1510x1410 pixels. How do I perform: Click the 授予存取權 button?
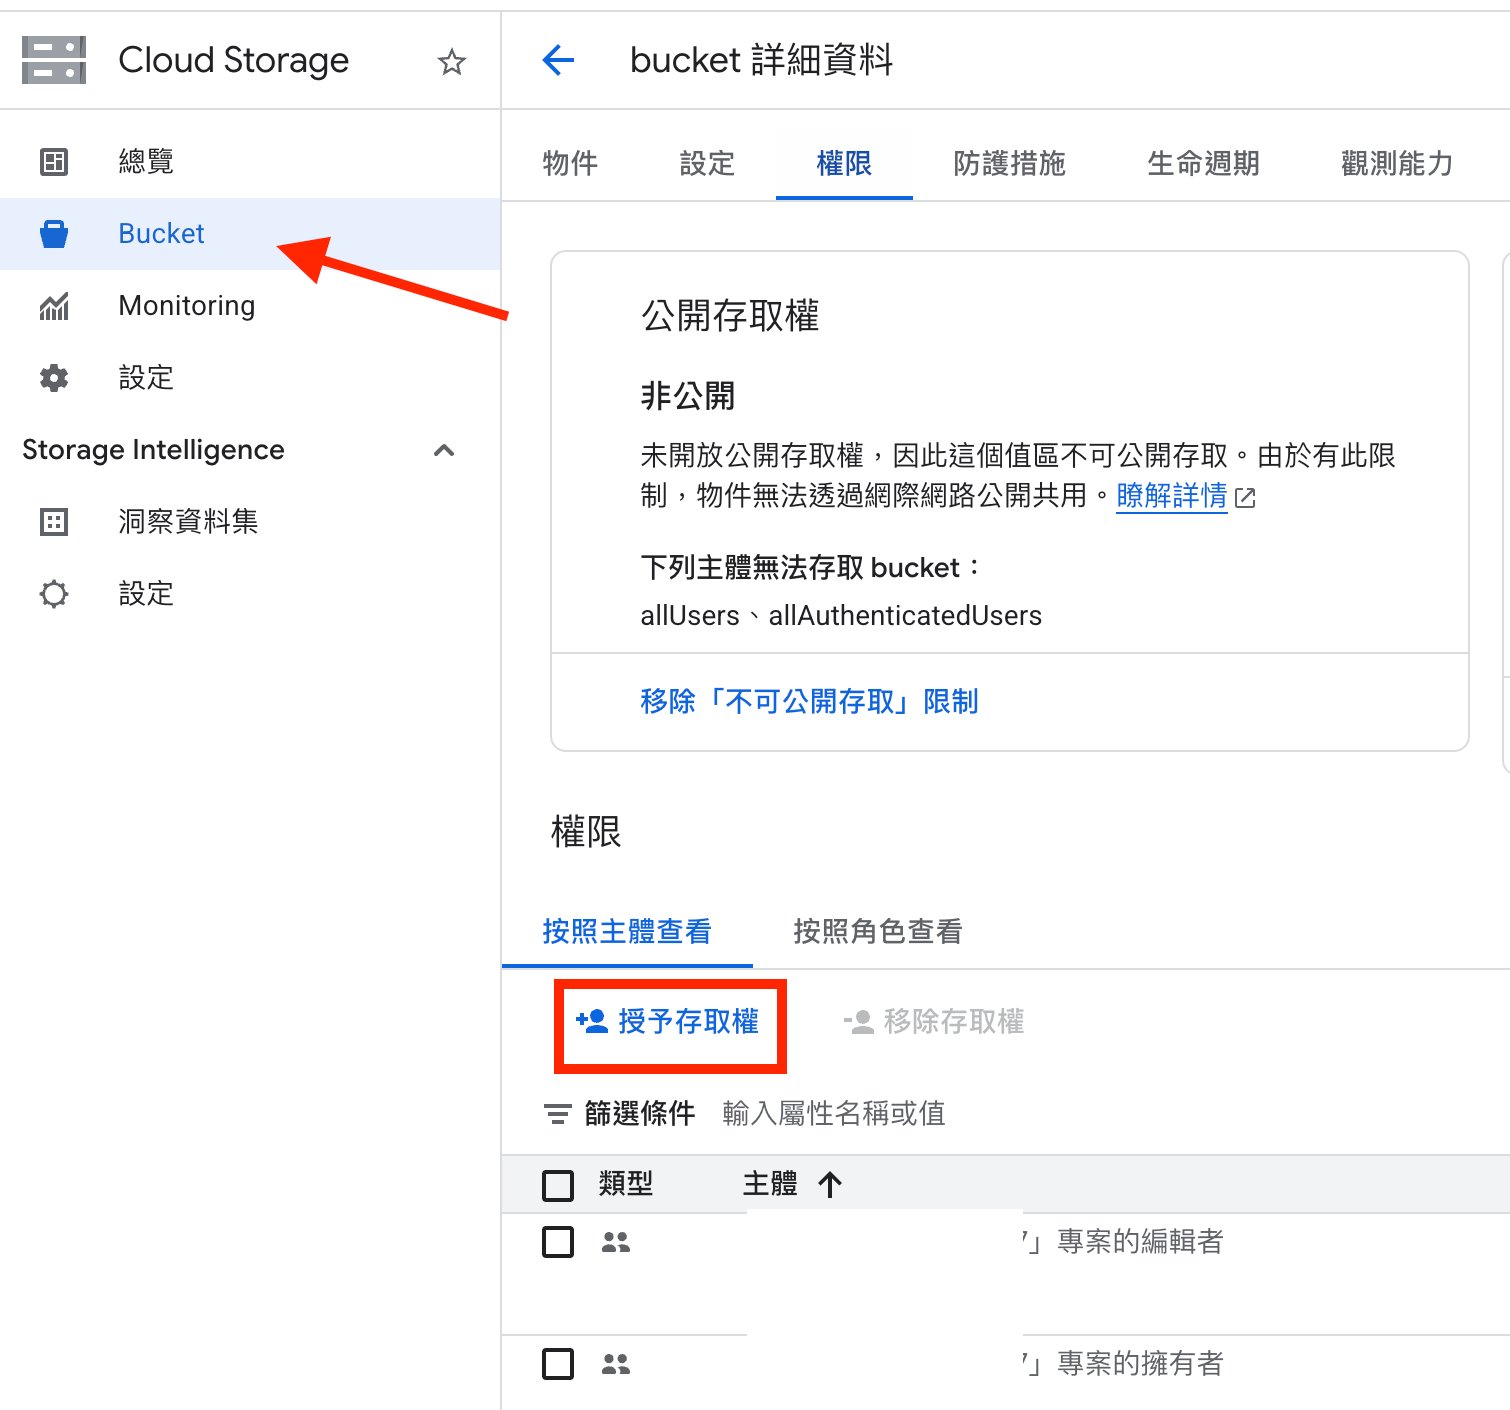click(x=669, y=1022)
